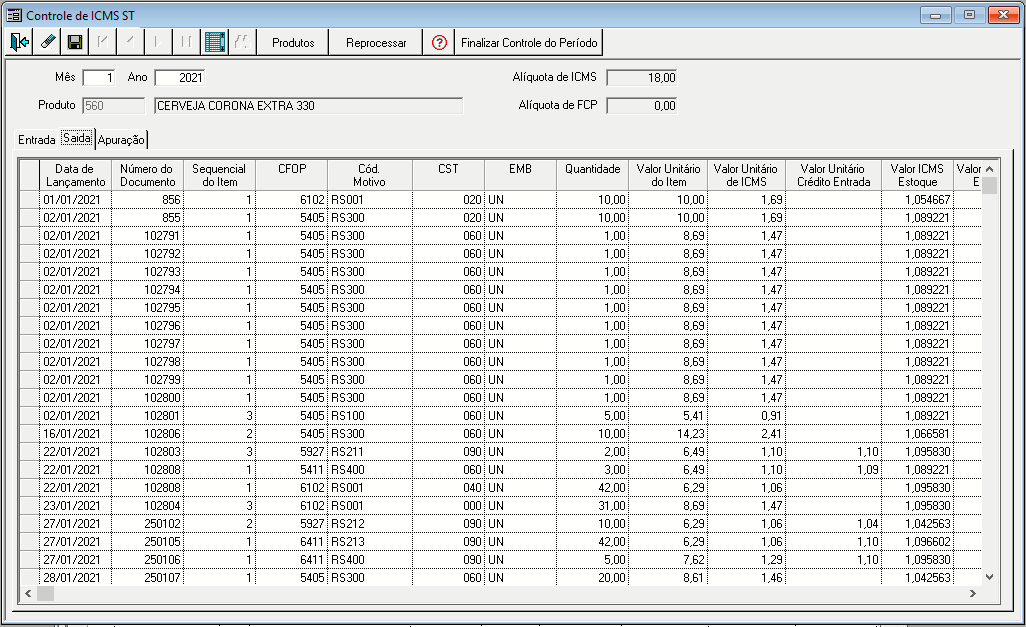
Task: Click the product name field CERVEJA CORONA EXTRA
Action: click(309, 106)
